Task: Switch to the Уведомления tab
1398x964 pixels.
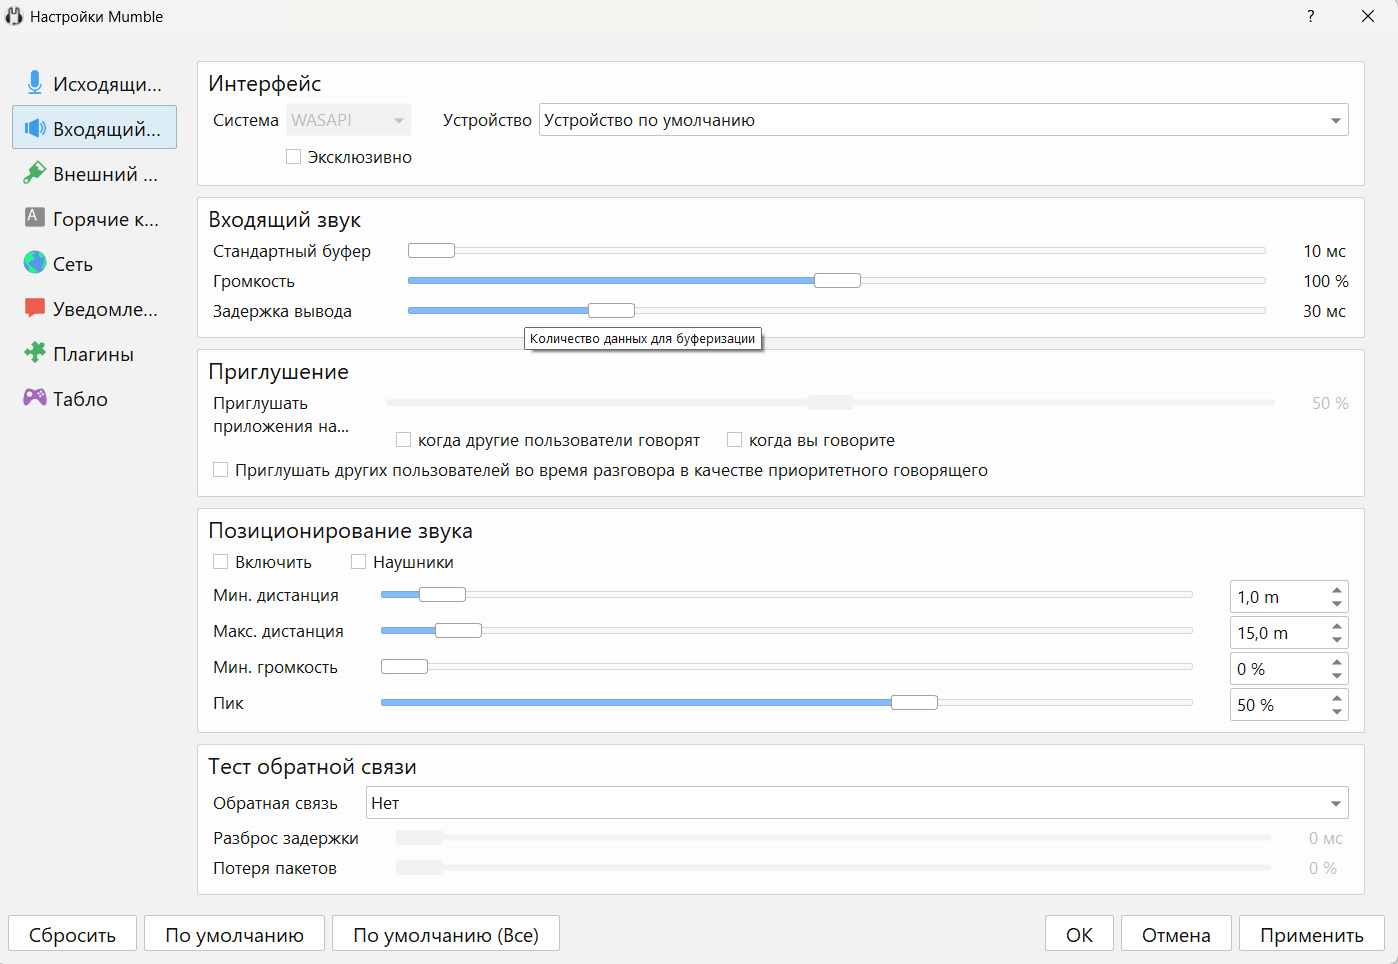Action: pyautogui.click(x=94, y=308)
